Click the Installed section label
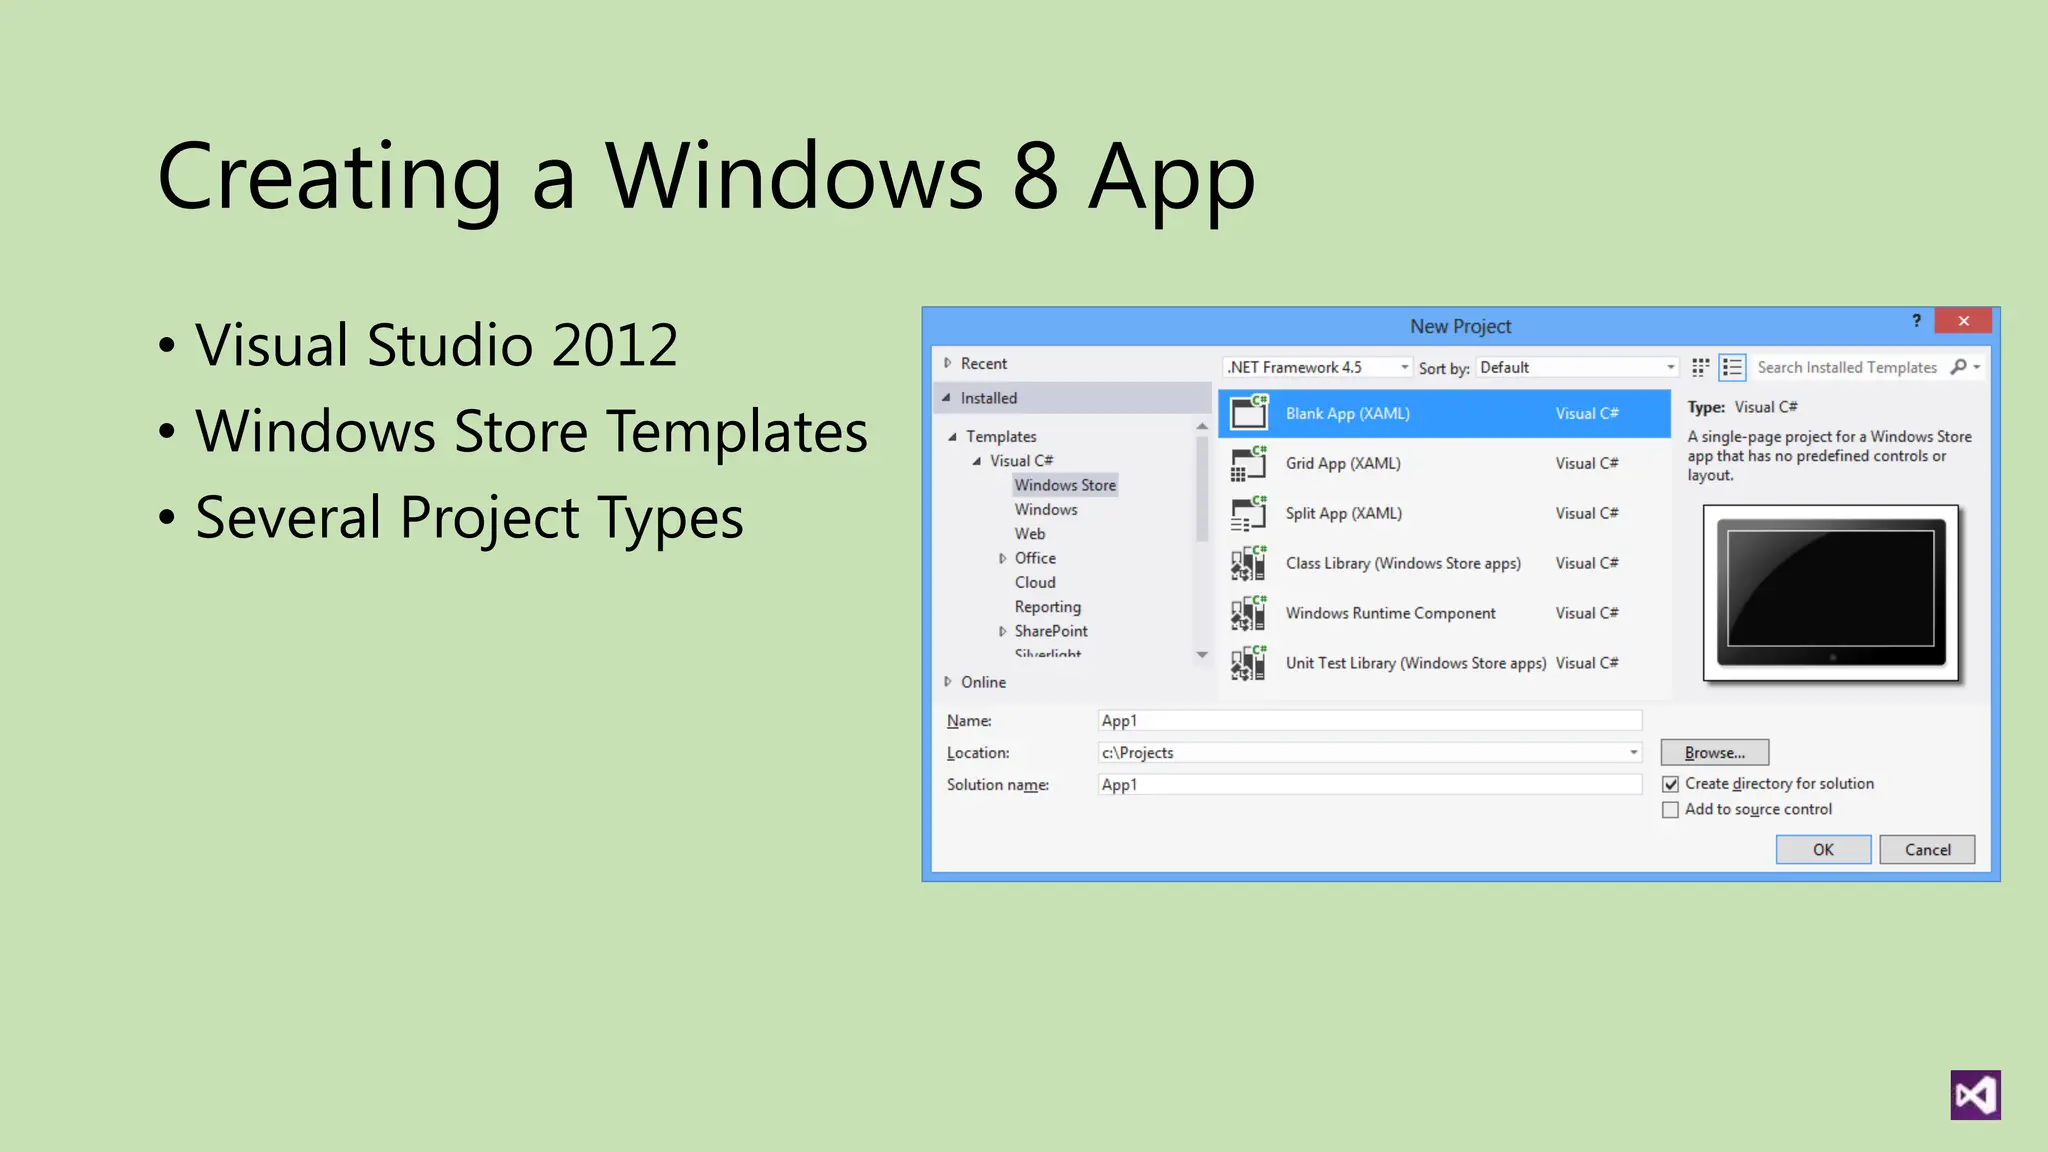 point(989,397)
